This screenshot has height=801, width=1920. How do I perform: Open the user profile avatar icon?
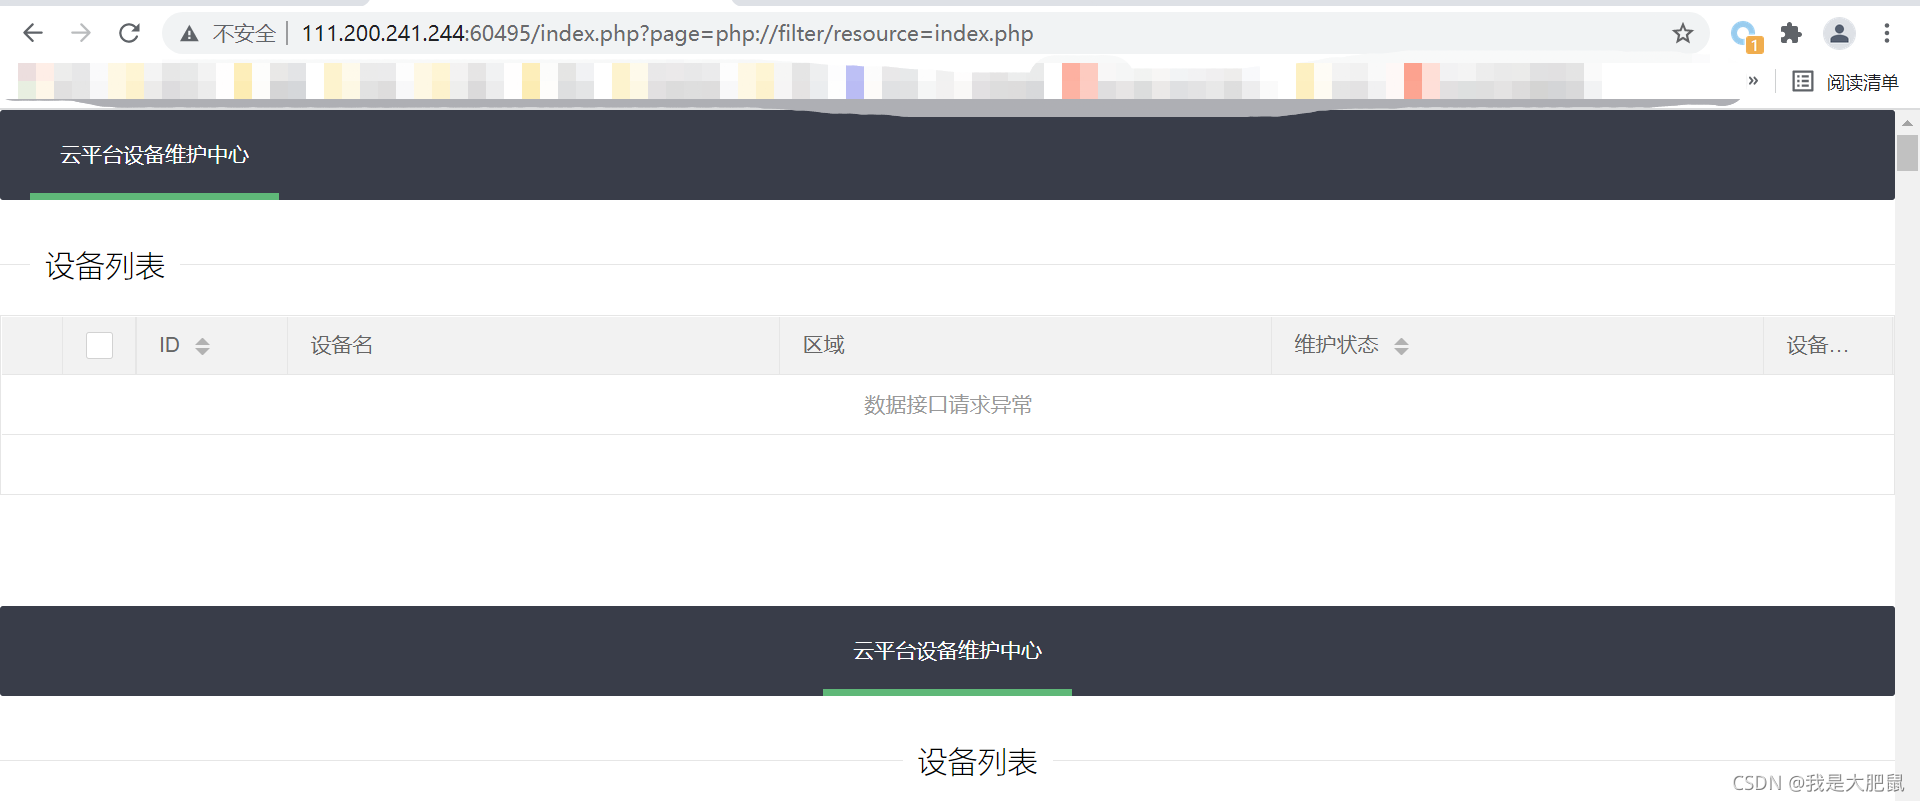pos(1839,33)
